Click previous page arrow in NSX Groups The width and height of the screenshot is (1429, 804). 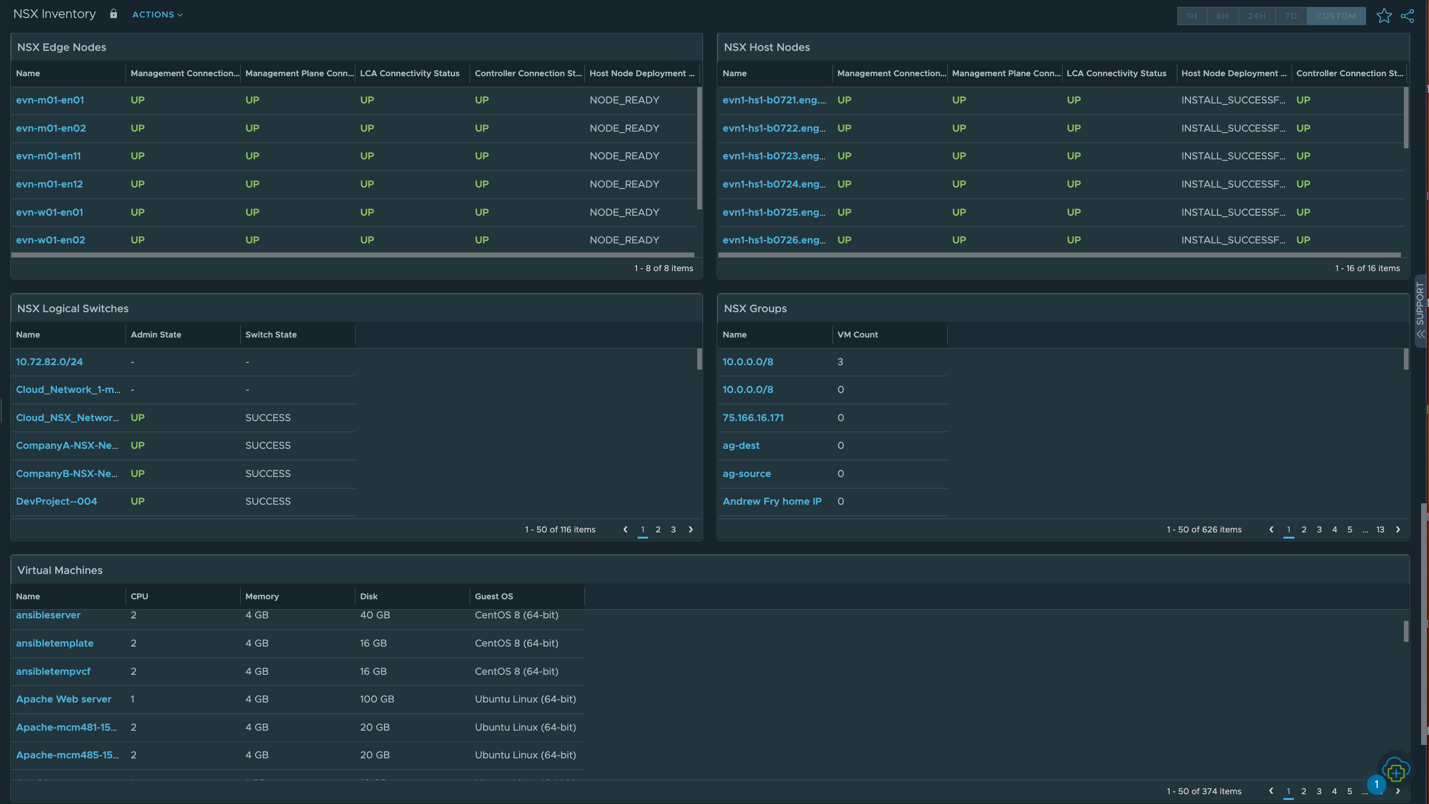(1271, 530)
